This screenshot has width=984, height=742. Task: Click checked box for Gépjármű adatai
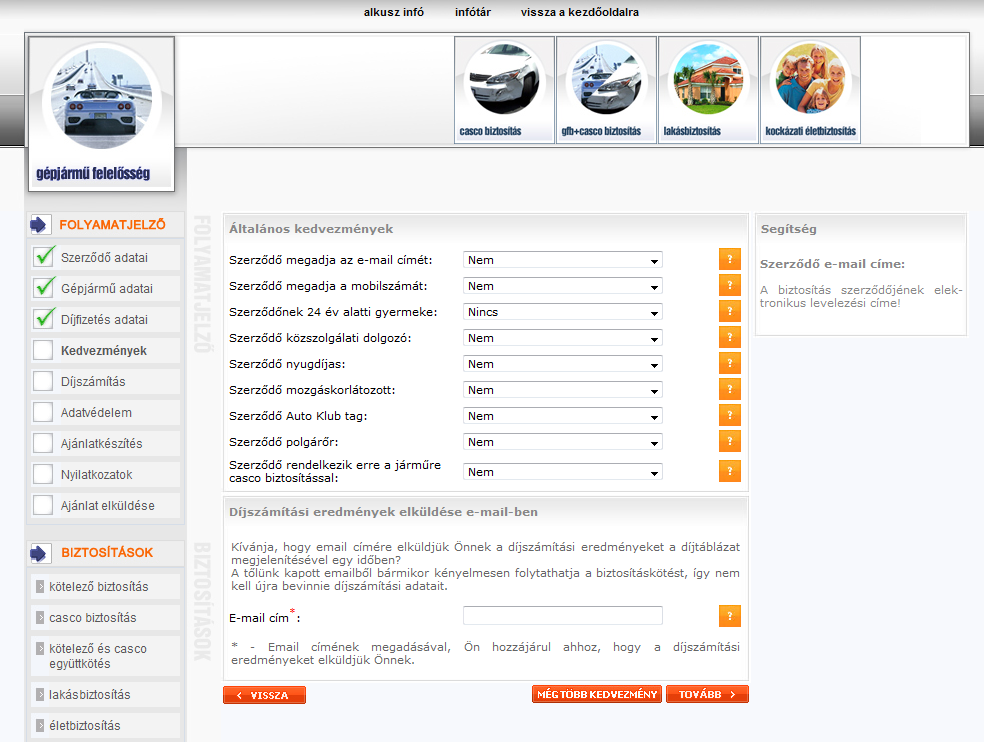[x=43, y=288]
